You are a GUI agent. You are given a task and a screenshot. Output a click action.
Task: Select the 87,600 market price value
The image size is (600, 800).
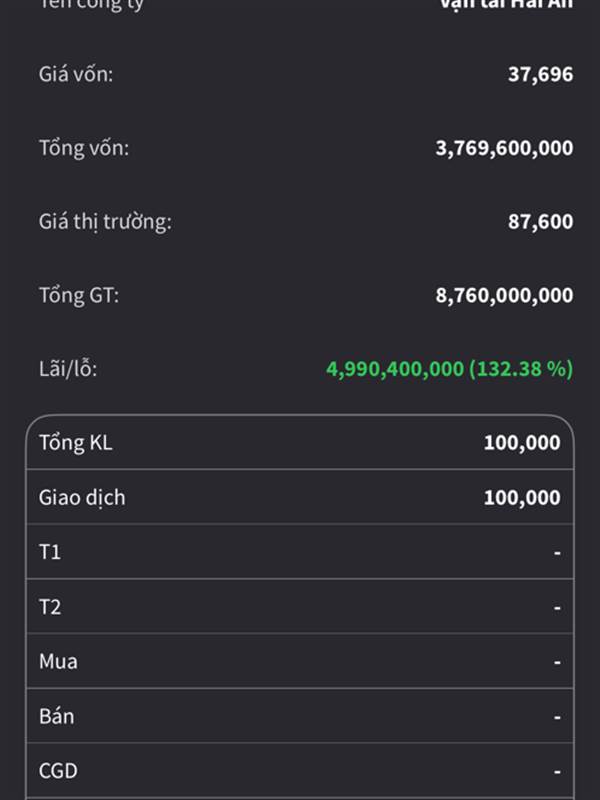540,221
